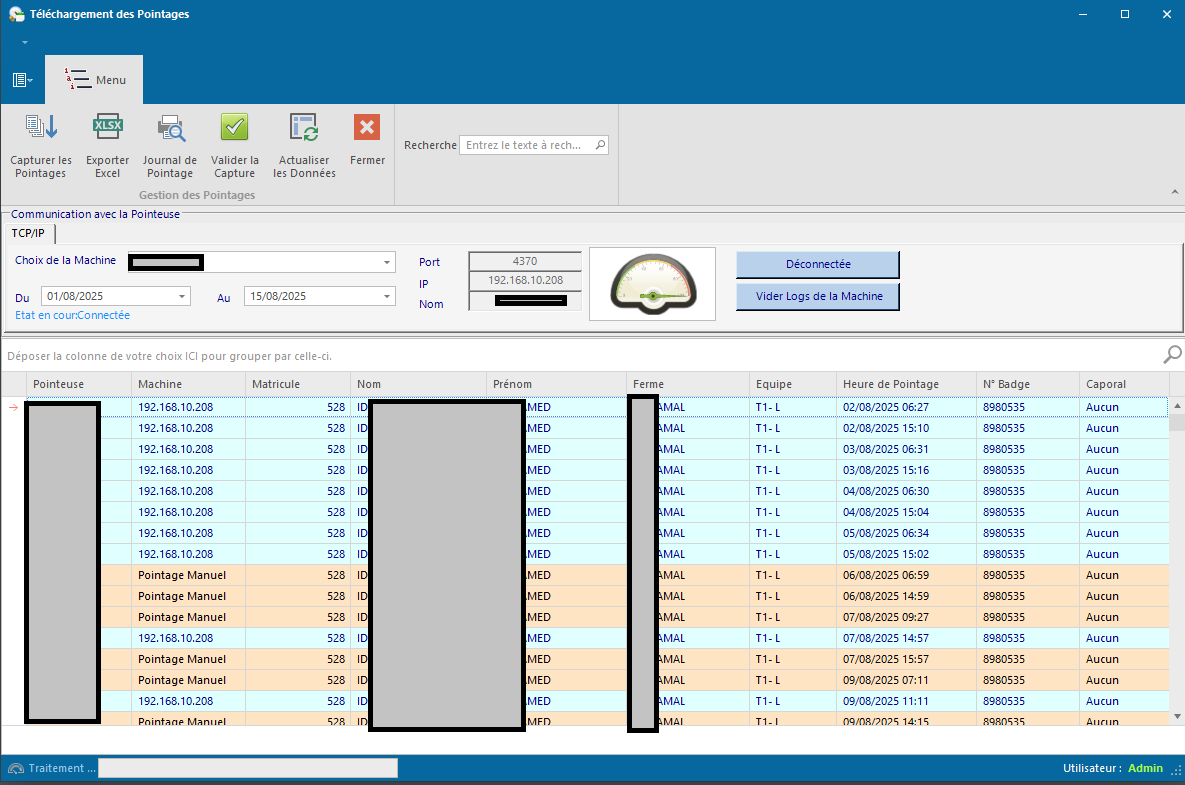Click the Capturer les Pointages icon

point(41,127)
